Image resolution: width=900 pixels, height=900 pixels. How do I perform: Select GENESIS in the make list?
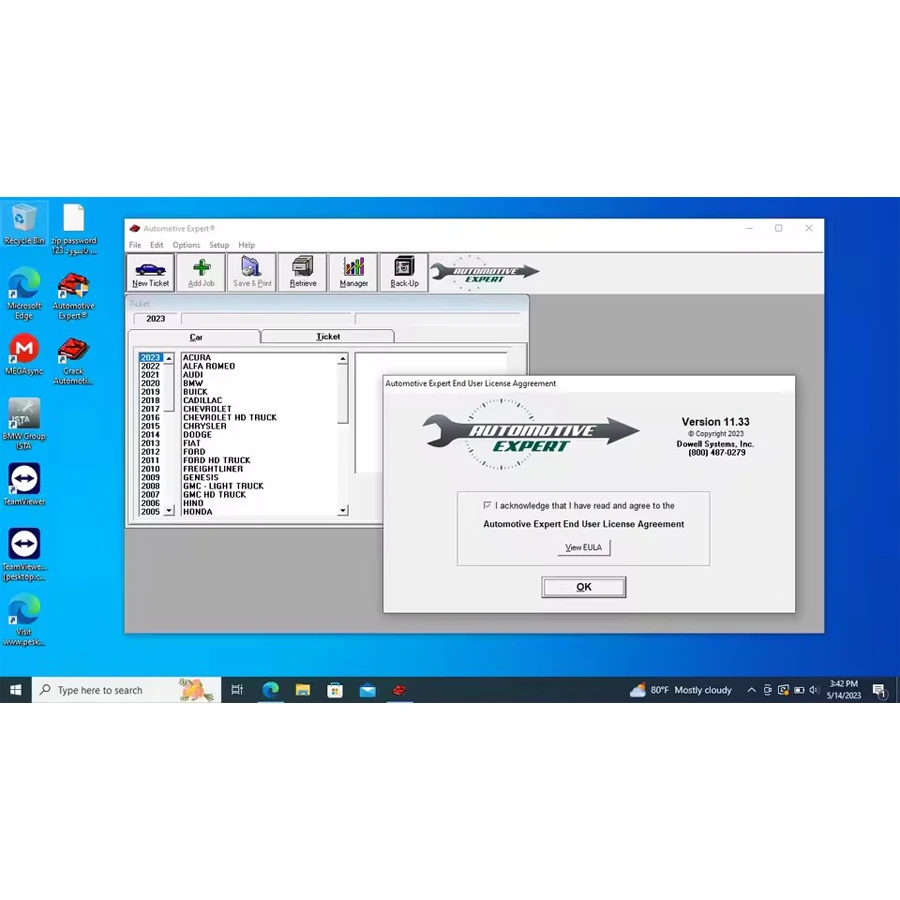click(x=201, y=478)
